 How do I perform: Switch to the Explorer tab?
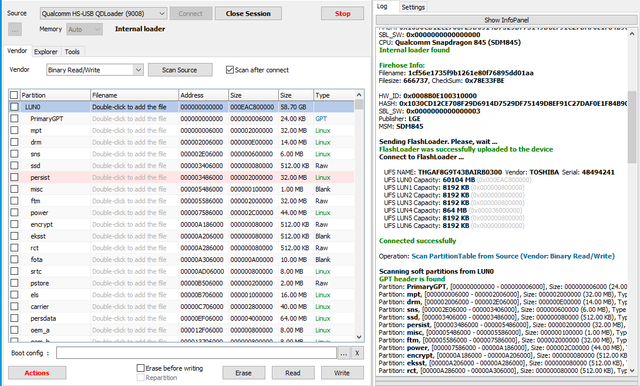46,51
